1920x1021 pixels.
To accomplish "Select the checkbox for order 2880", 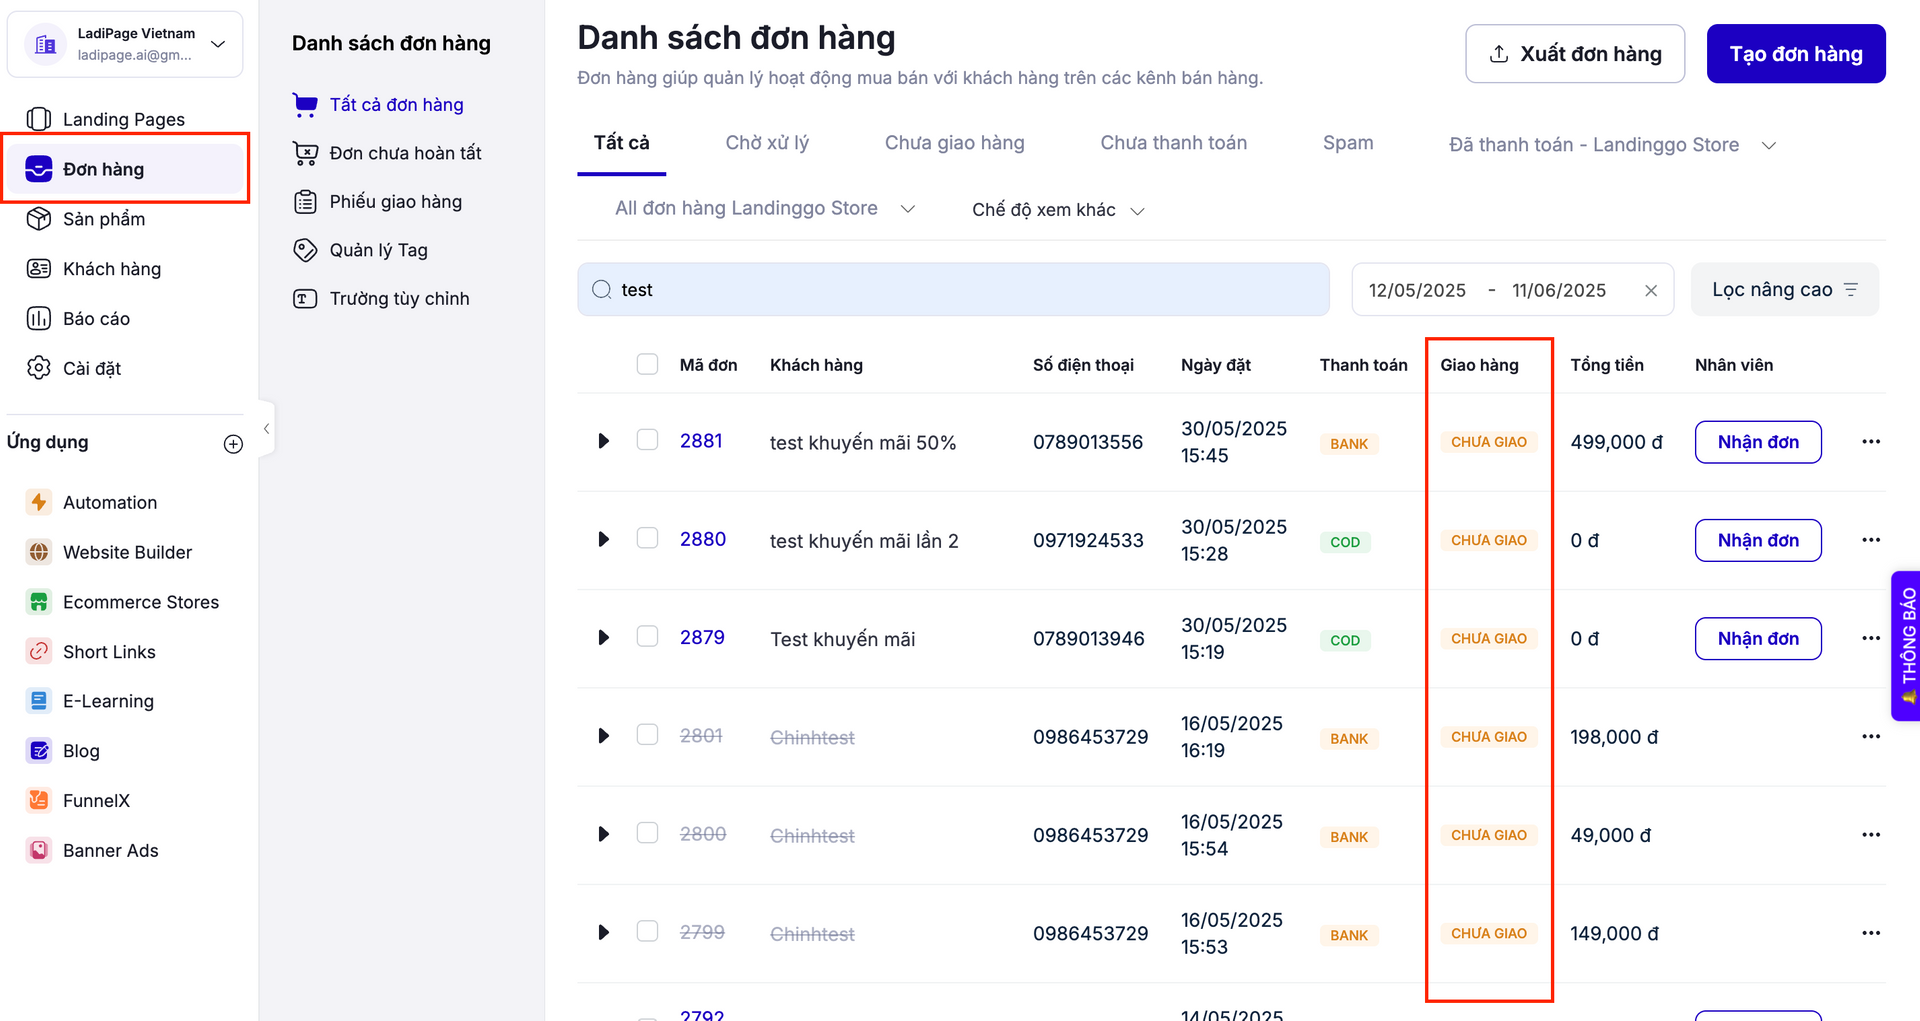I will [x=647, y=538].
